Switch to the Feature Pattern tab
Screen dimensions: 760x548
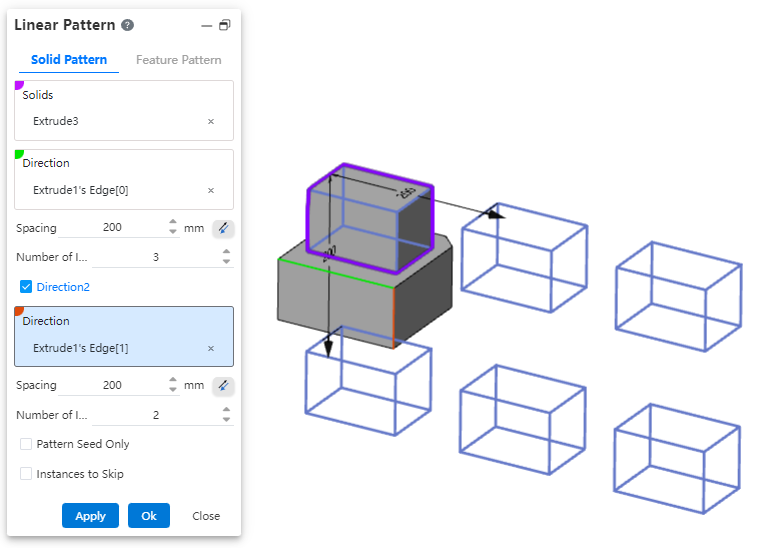click(178, 60)
